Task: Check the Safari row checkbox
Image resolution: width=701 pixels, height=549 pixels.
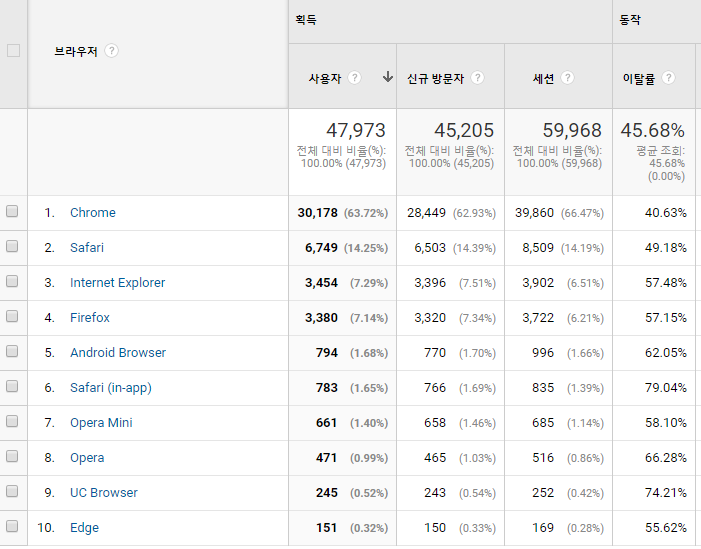Action: [x=12, y=246]
